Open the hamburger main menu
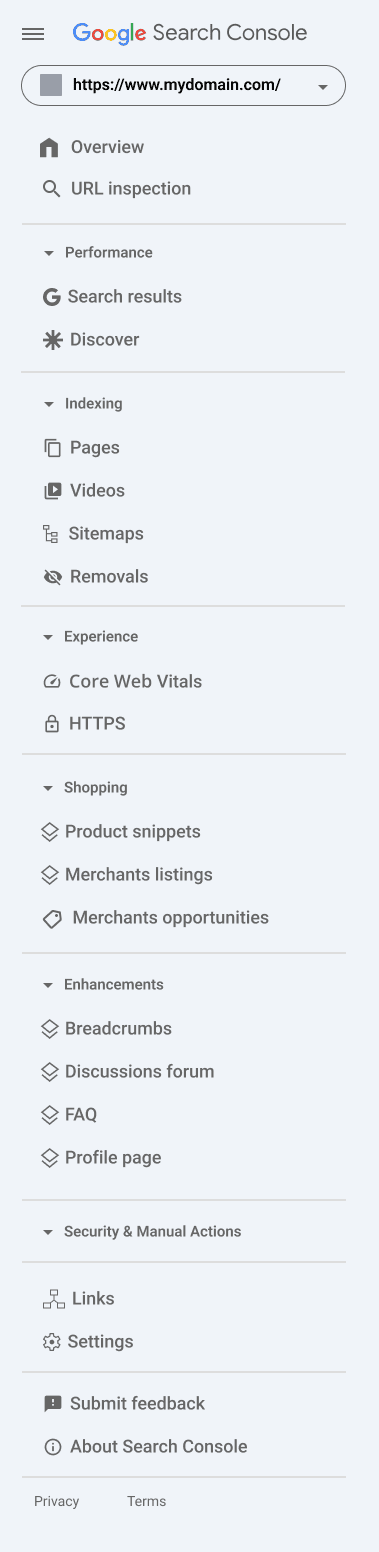 point(33,34)
